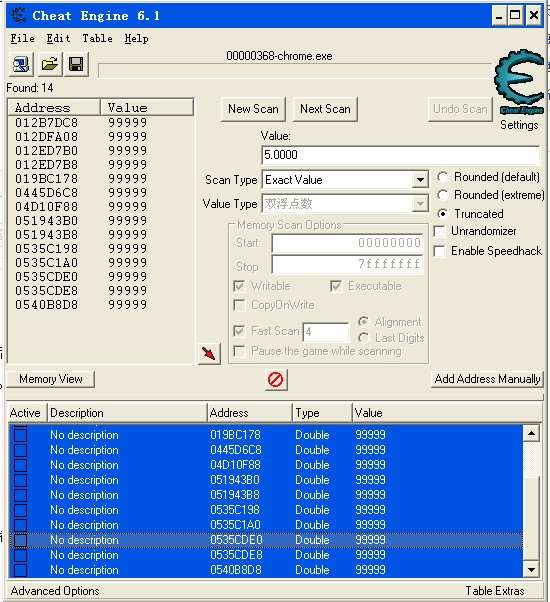The height and width of the screenshot is (602, 550).
Task: Open the process list computer icon
Action: [21, 64]
